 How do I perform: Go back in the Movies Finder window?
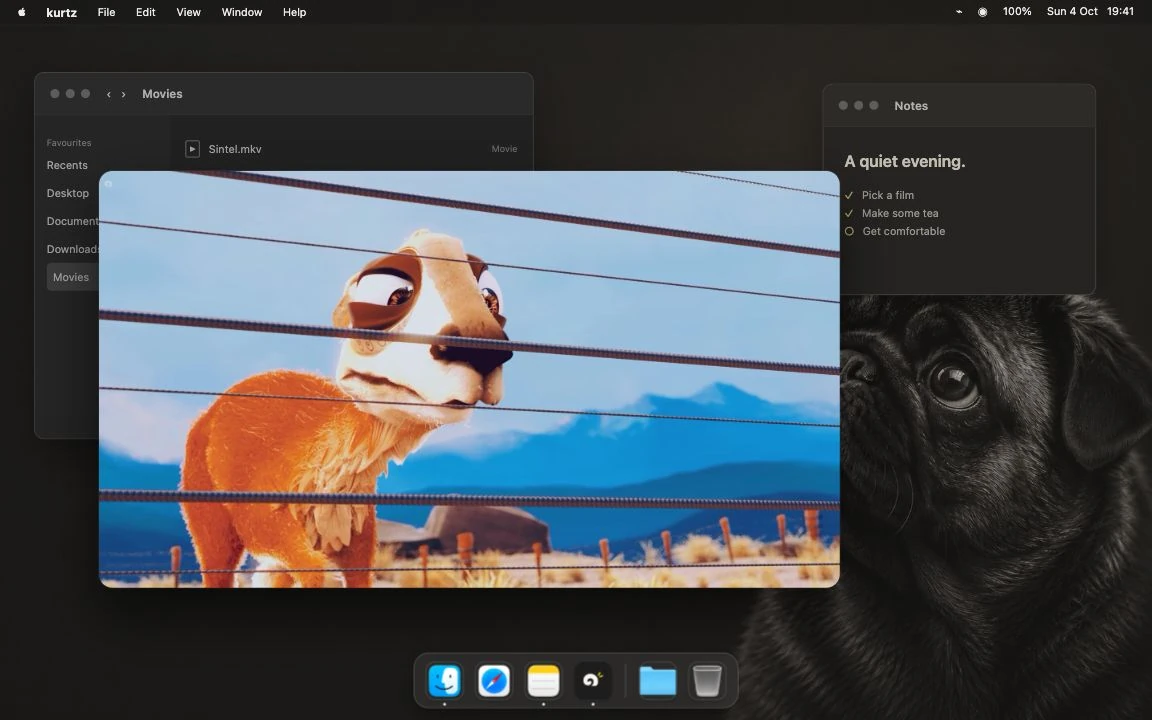[109, 94]
